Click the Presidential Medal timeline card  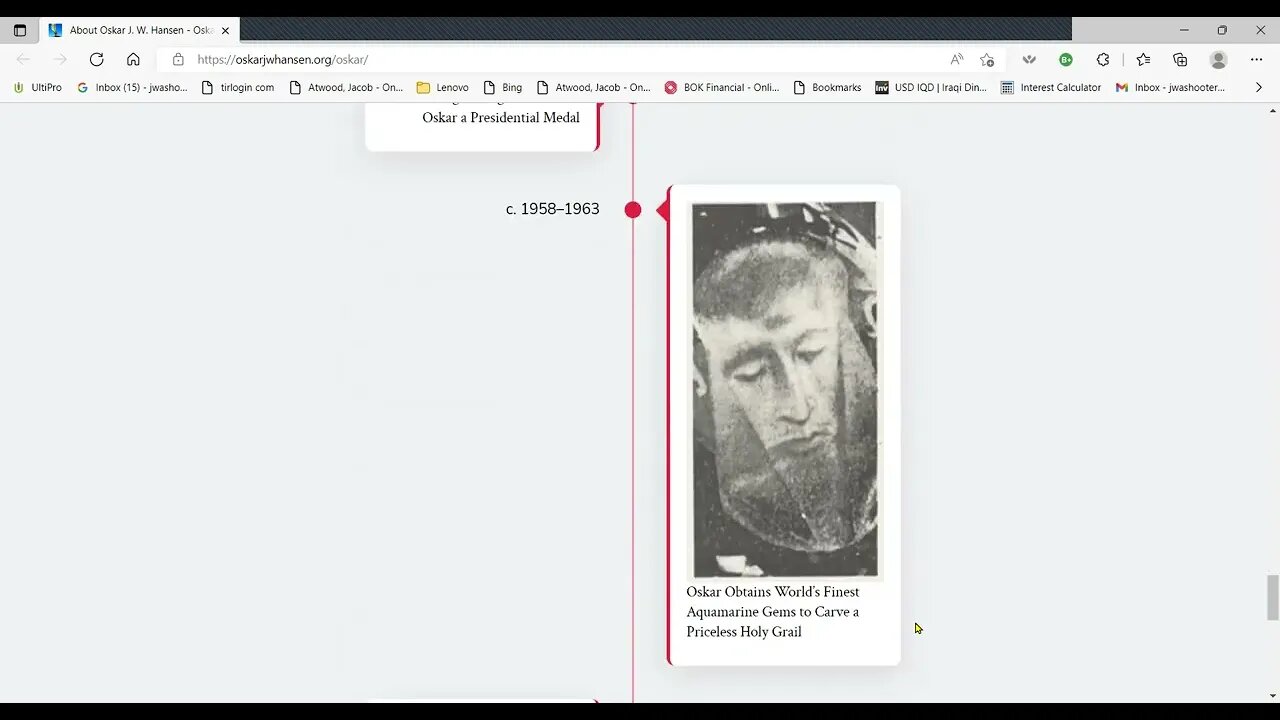point(482,126)
